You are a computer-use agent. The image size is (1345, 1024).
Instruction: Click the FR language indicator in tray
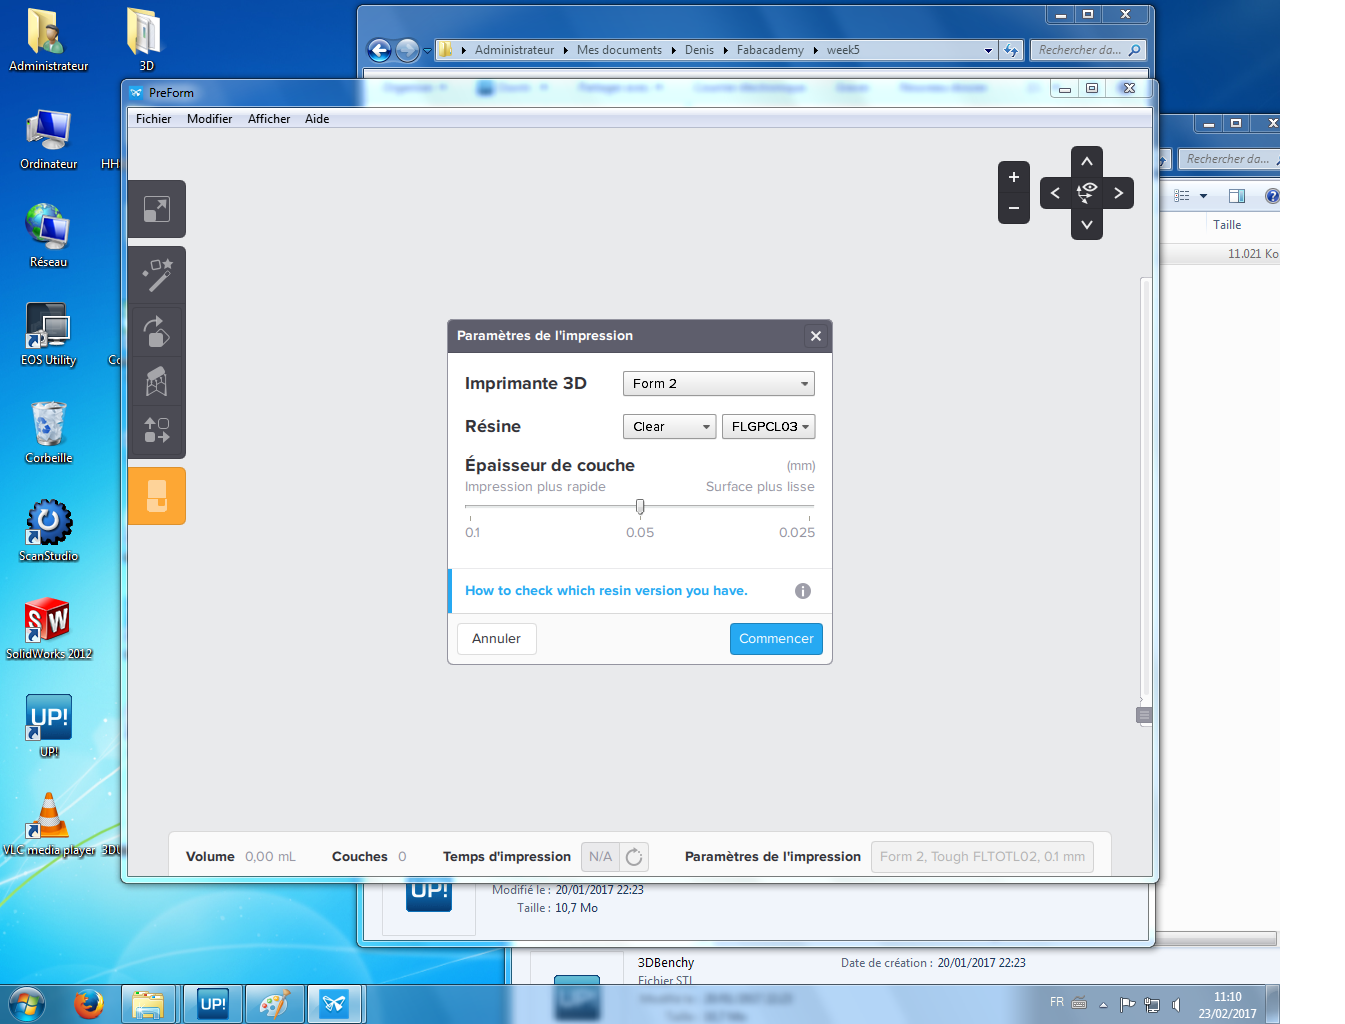1057,1002
